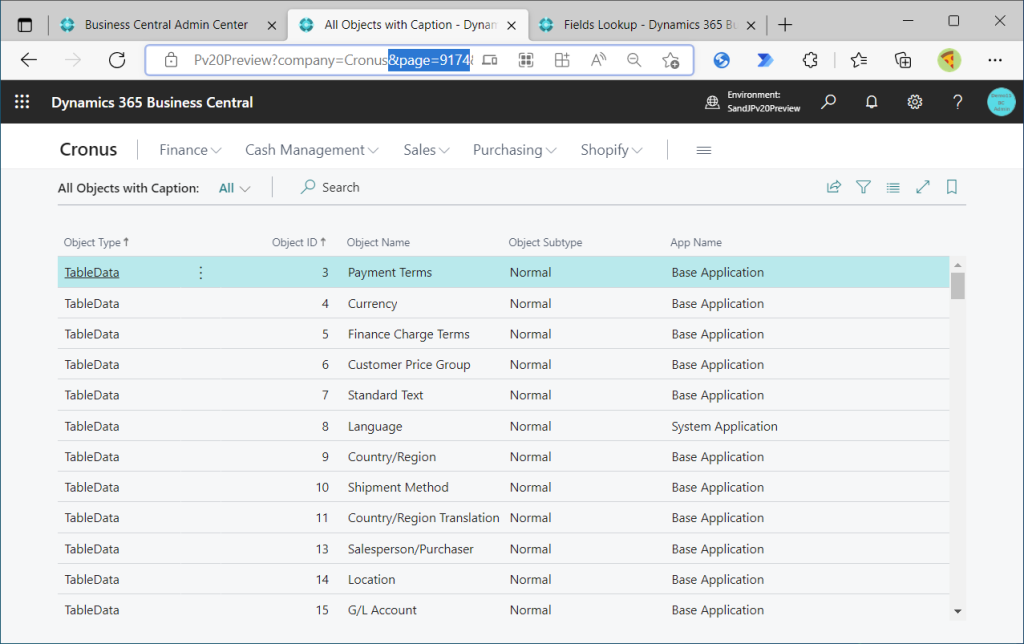
Task: Click the browser back arrow
Action: pyautogui.click(x=29, y=60)
